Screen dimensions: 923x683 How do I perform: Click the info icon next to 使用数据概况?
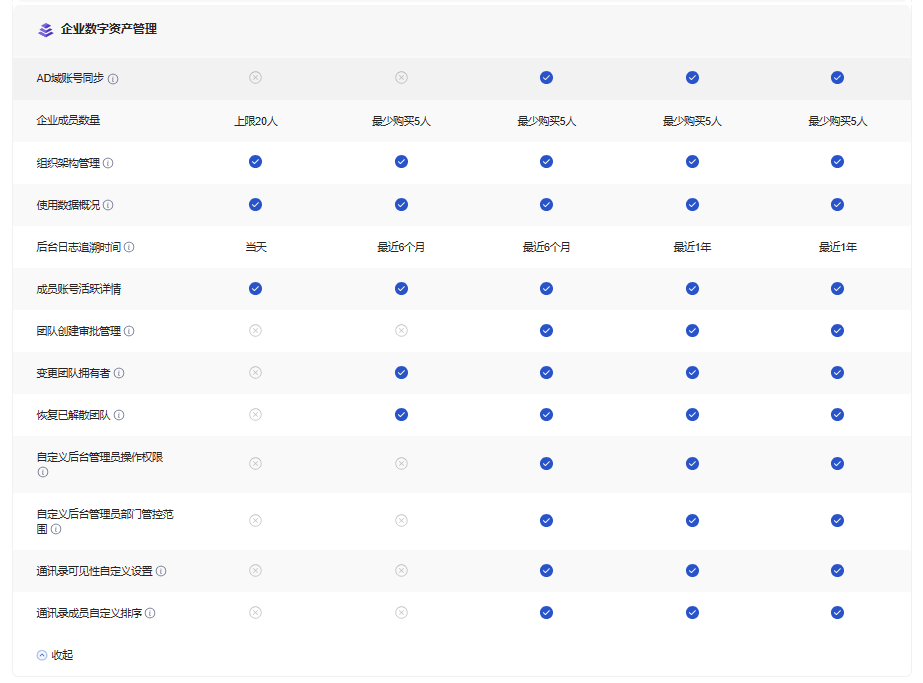[108, 205]
